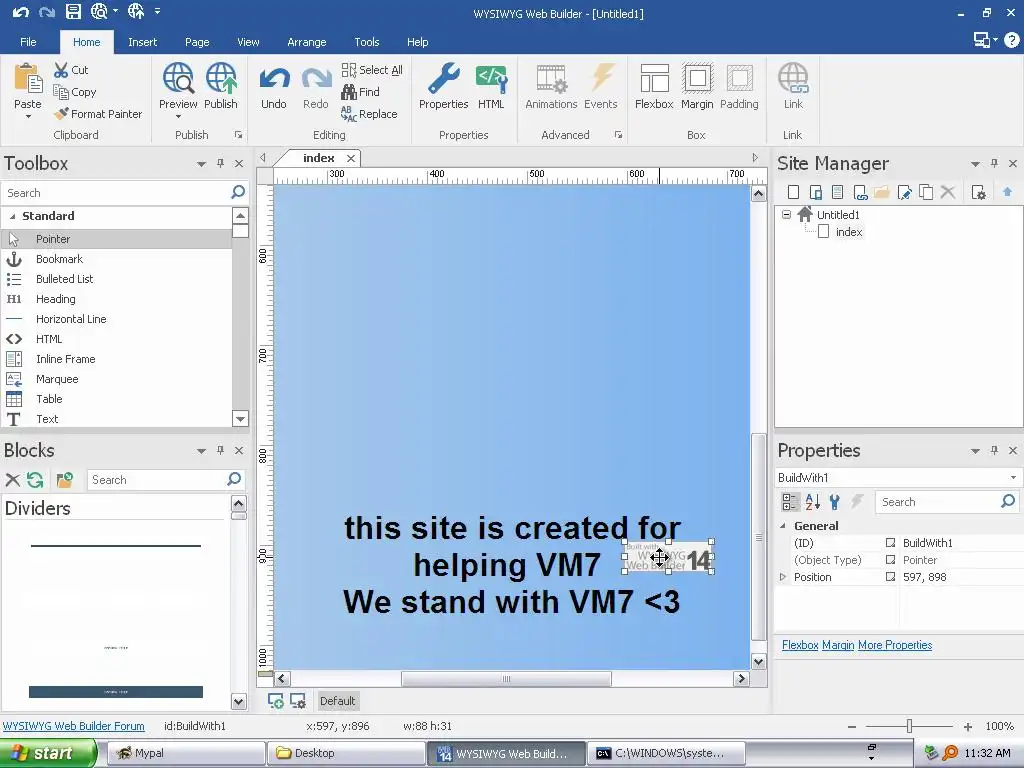This screenshot has height=768, width=1024.
Task: Click the Margin link in Properties
Action: (x=838, y=645)
